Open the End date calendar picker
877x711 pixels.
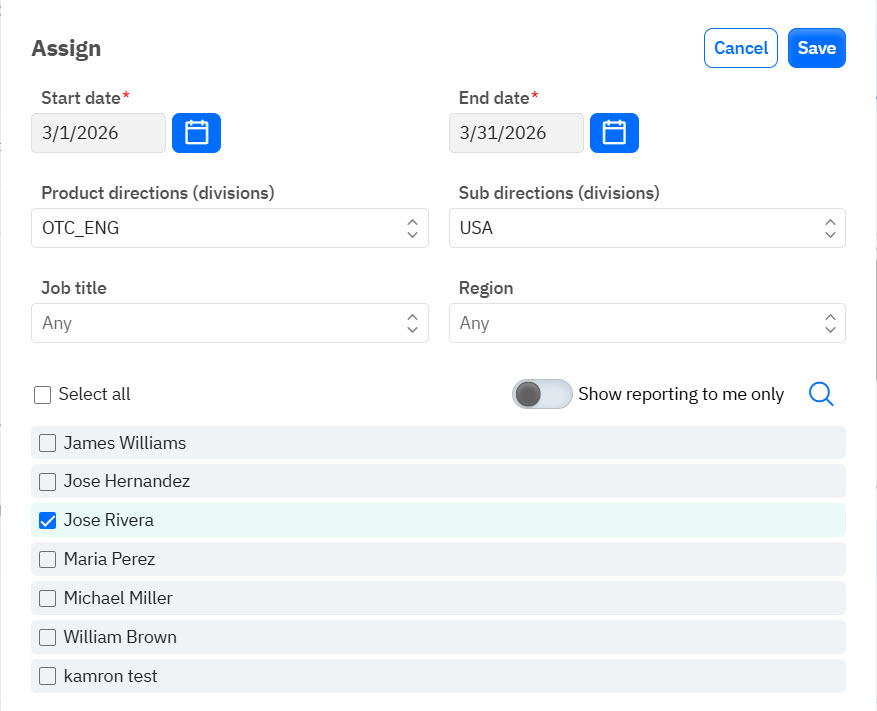click(614, 133)
